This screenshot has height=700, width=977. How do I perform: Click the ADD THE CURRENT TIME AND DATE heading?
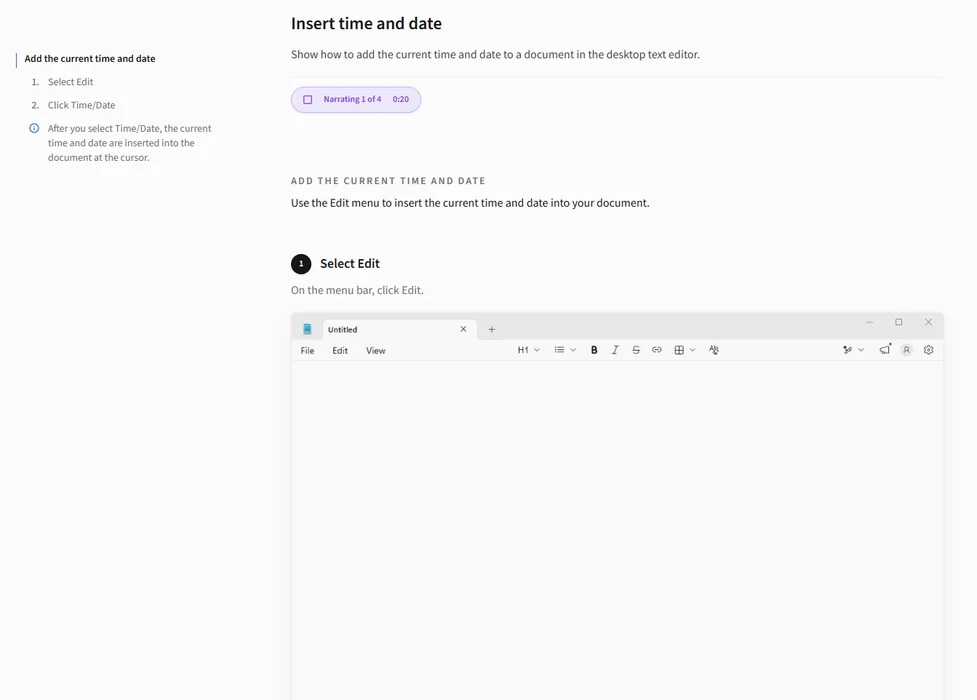click(x=388, y=181)
